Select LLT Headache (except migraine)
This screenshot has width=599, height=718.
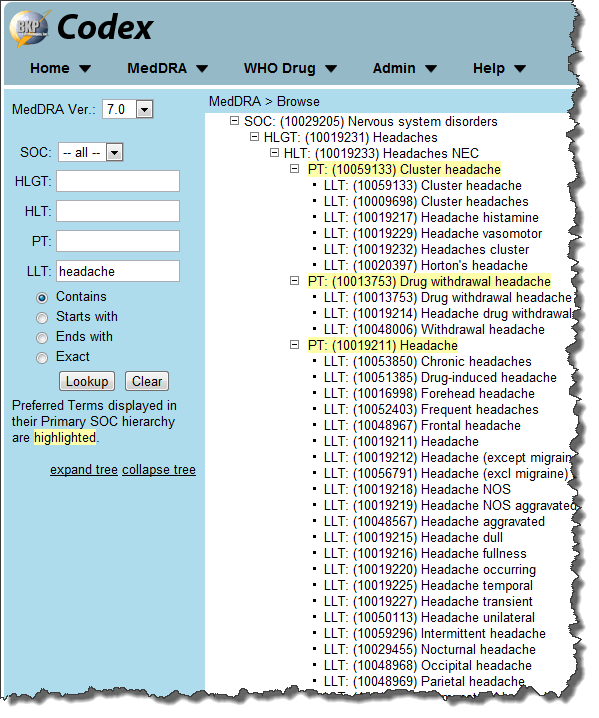(448, 458)
